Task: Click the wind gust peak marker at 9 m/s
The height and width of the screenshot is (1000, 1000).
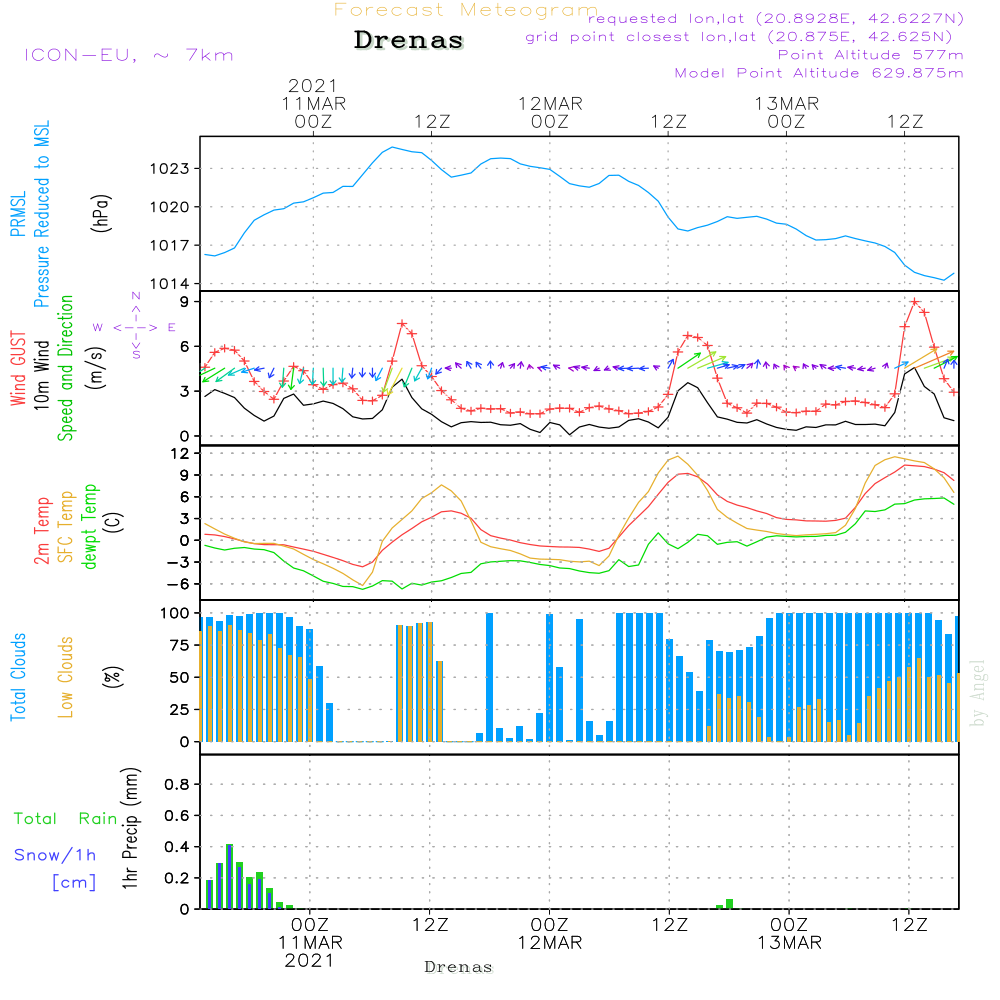Action: coord(915,302)
